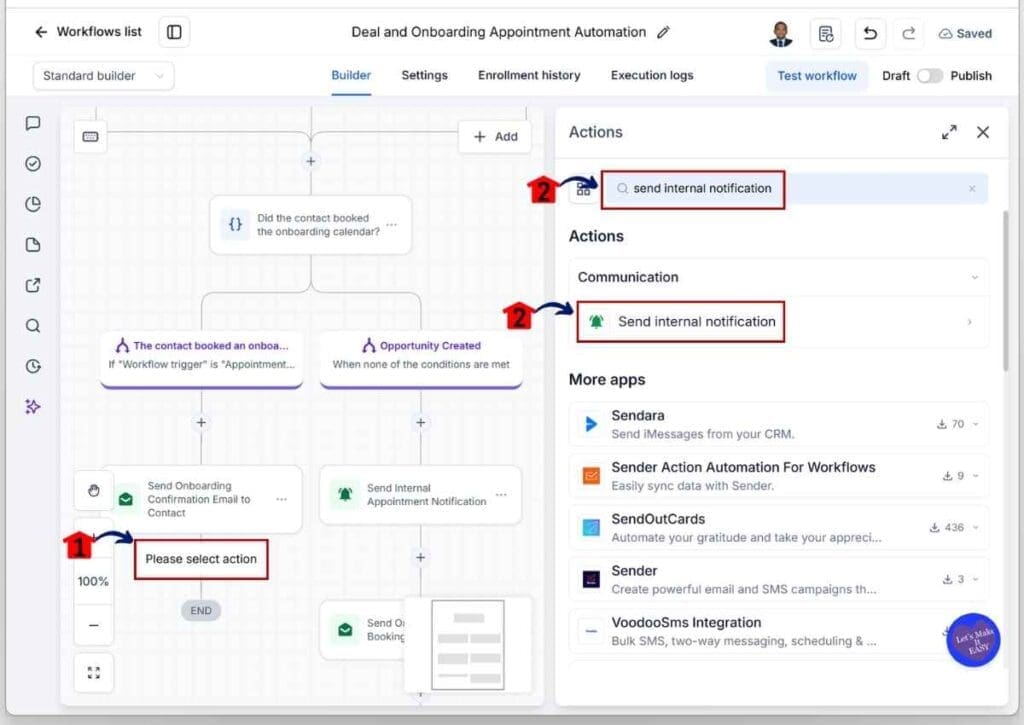Screen dimensions: 1024x725
Task: Select the VoodooSms Integration app
Action: click(778, 631)
